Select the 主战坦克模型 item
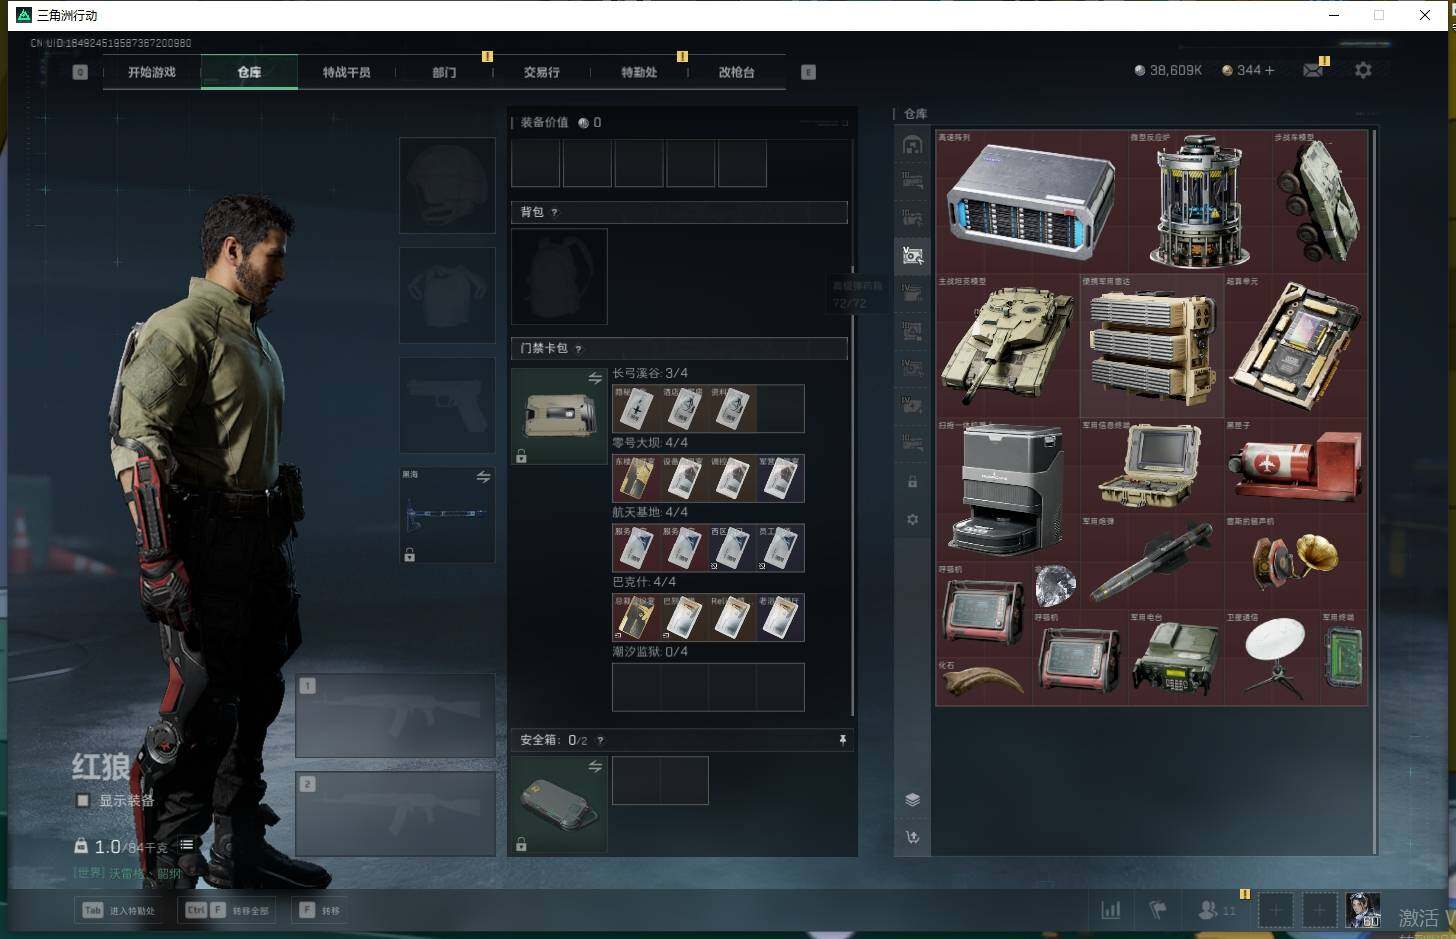 [1008, 345]
